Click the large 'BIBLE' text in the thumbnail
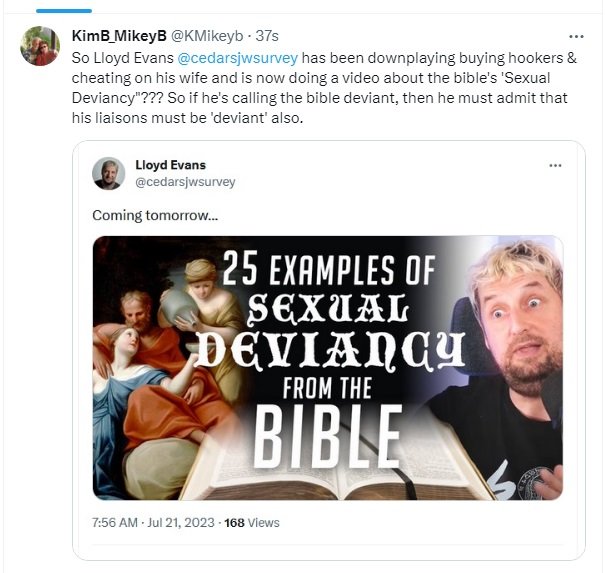Viewport: 605px width, 573px height. [327, 436]
